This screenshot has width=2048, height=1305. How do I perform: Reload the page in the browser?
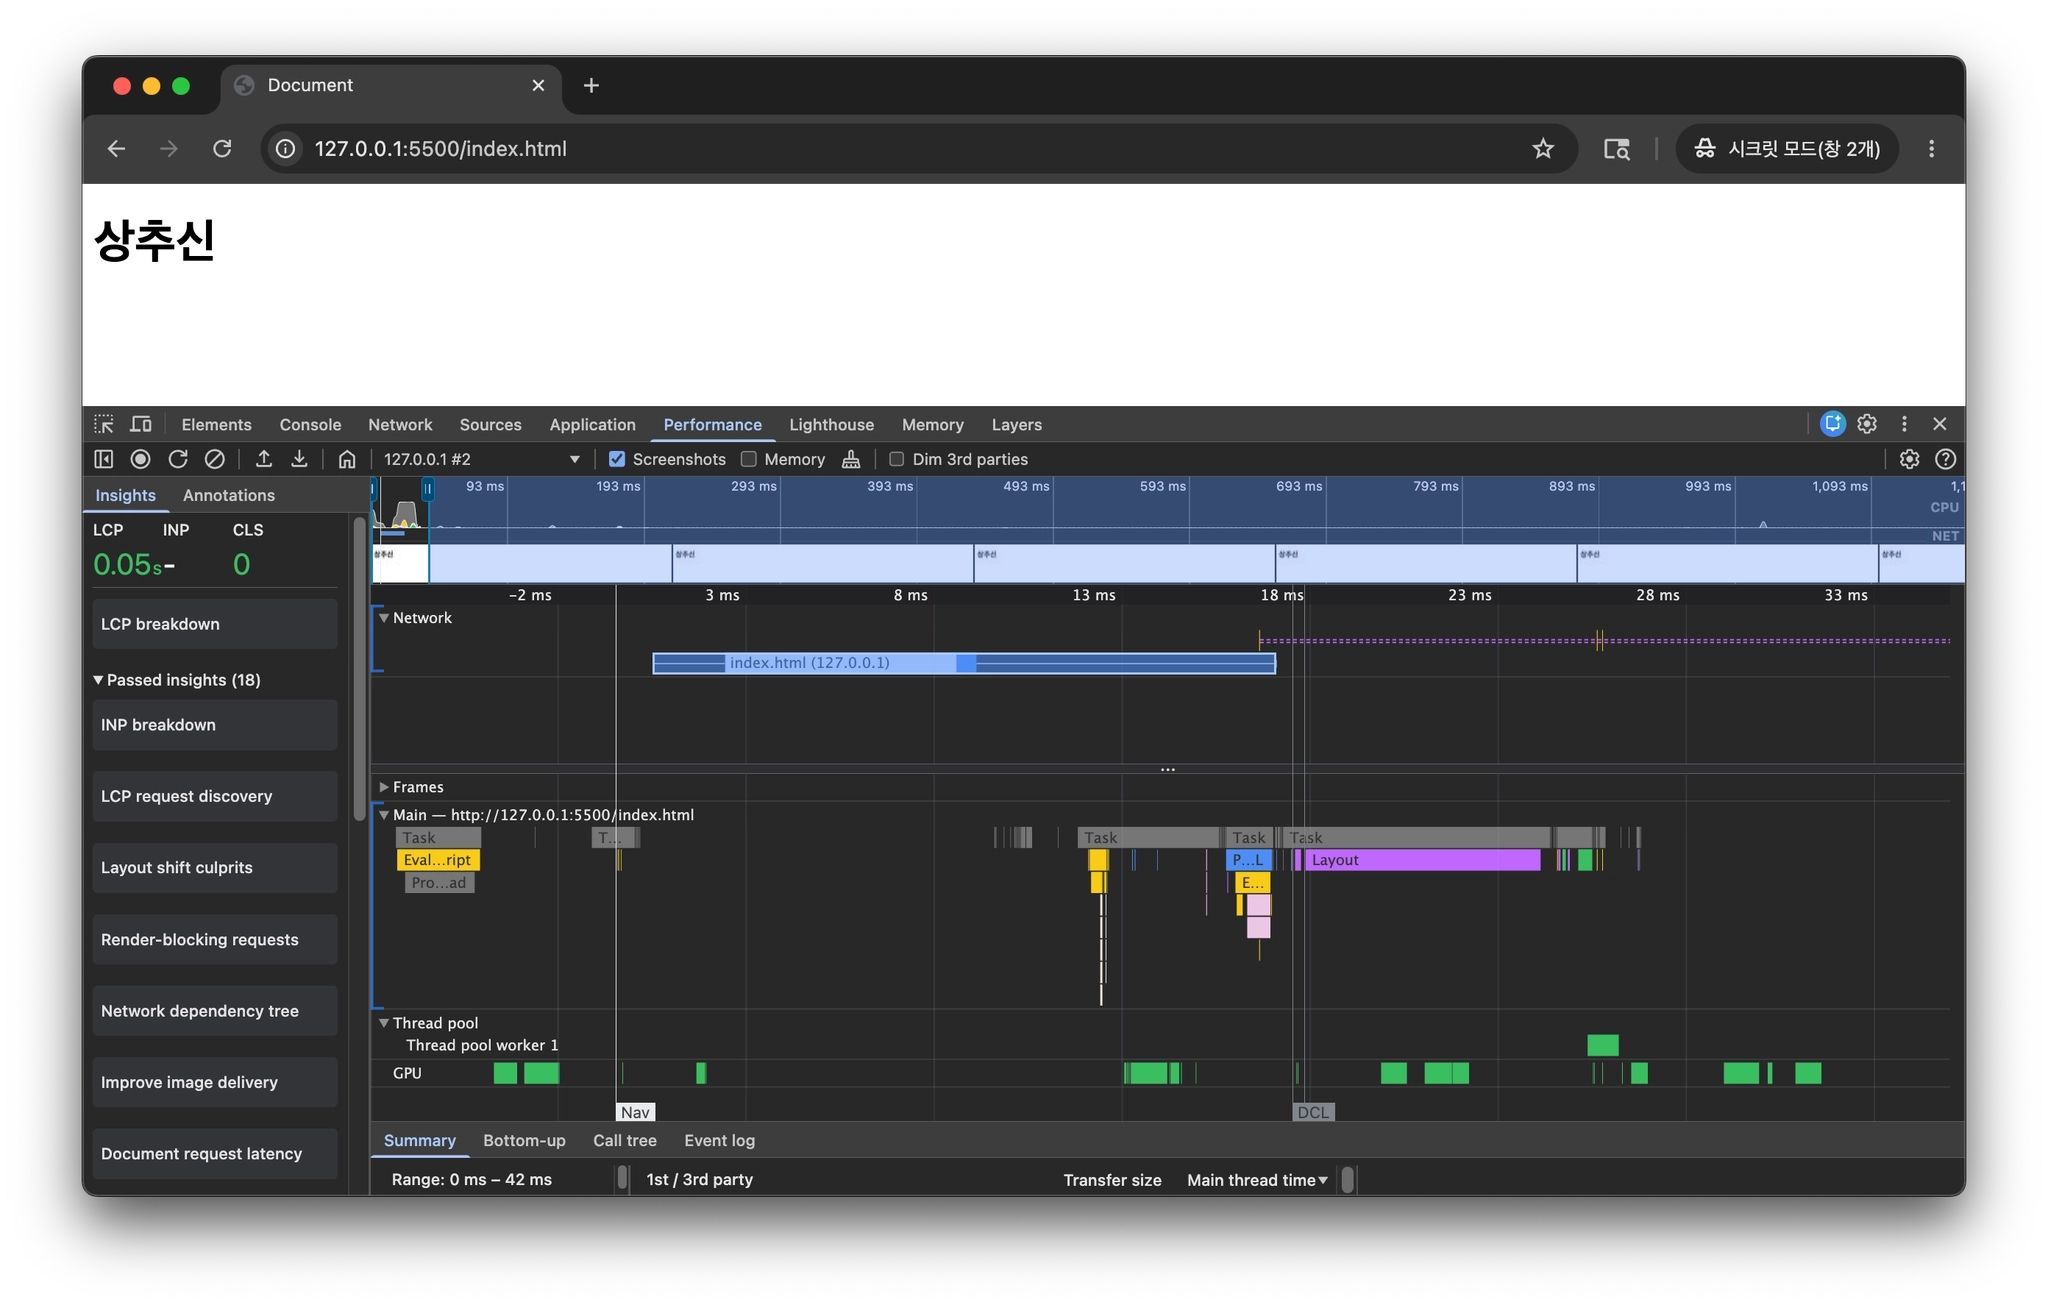[222, 149]
